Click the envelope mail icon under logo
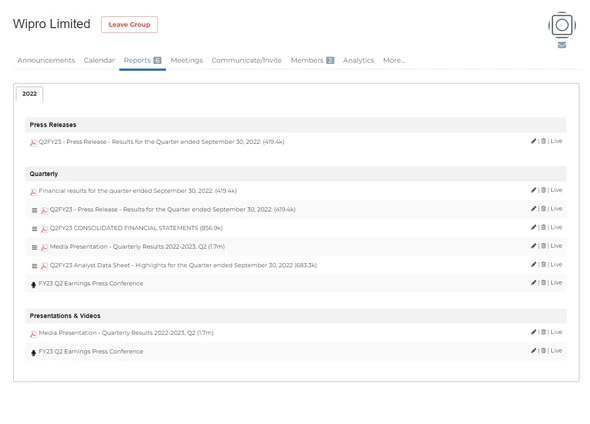 pyautogui.click(x=562, y=45)
